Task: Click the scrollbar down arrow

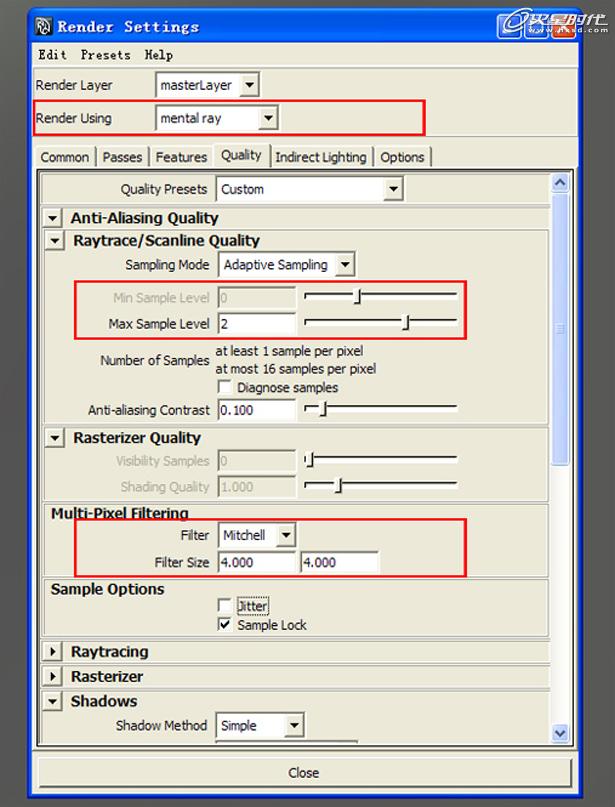Action: (x=560, y=733)
